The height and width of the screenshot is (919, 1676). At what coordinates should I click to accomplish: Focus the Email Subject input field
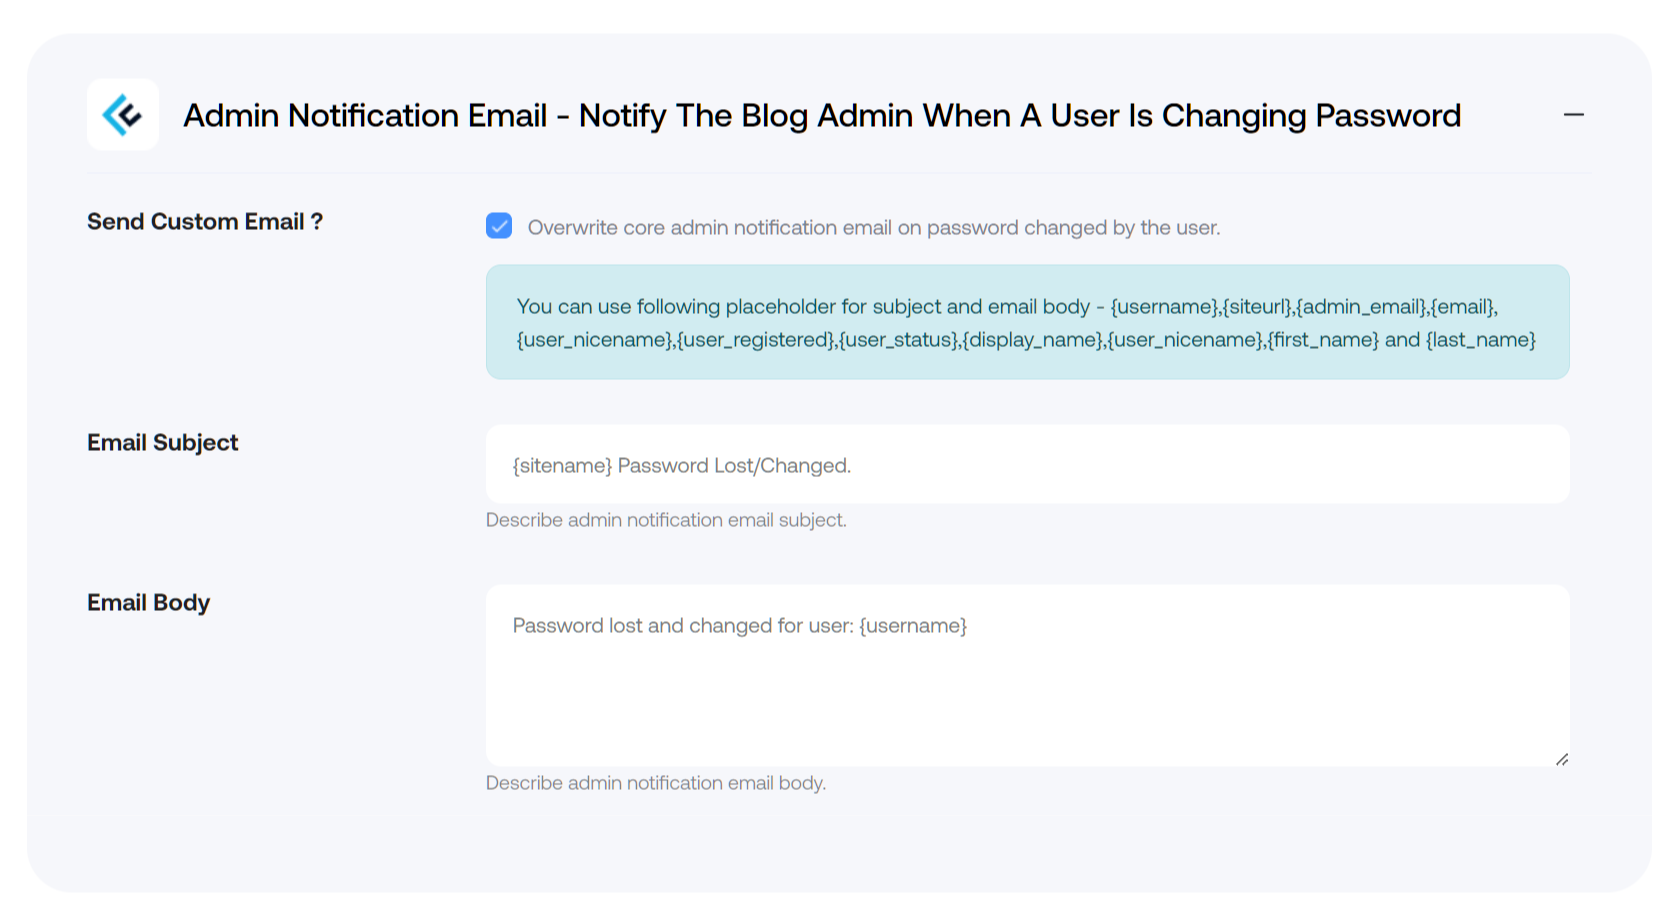pos(1027,465)
